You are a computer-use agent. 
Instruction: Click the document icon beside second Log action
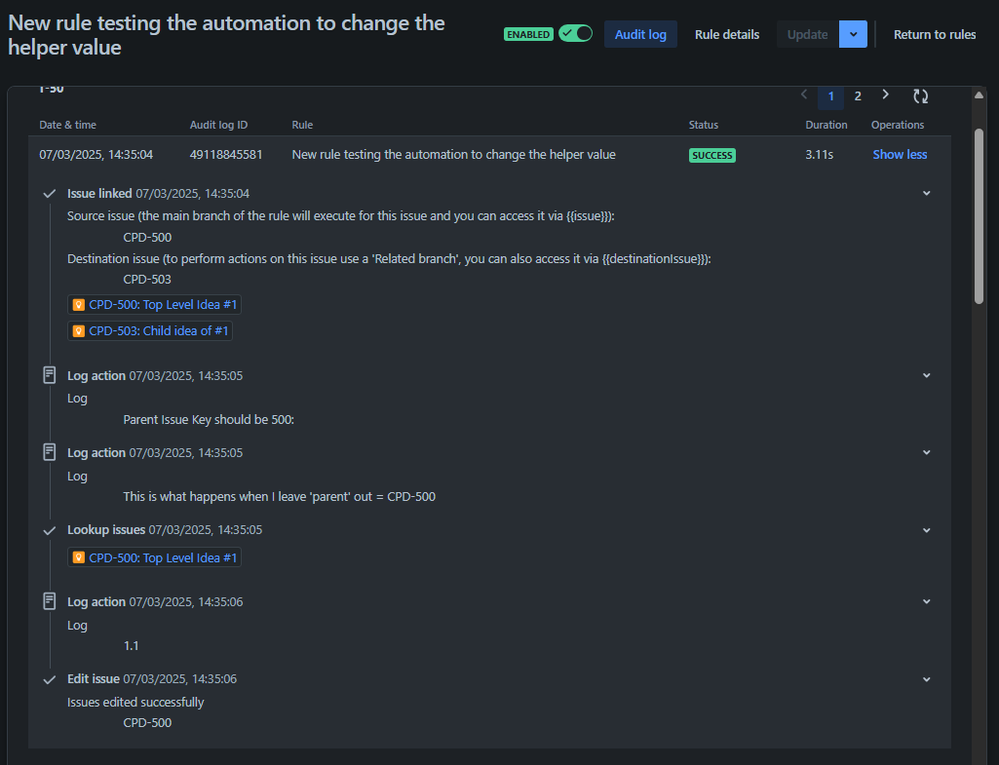tap(49, 452)
